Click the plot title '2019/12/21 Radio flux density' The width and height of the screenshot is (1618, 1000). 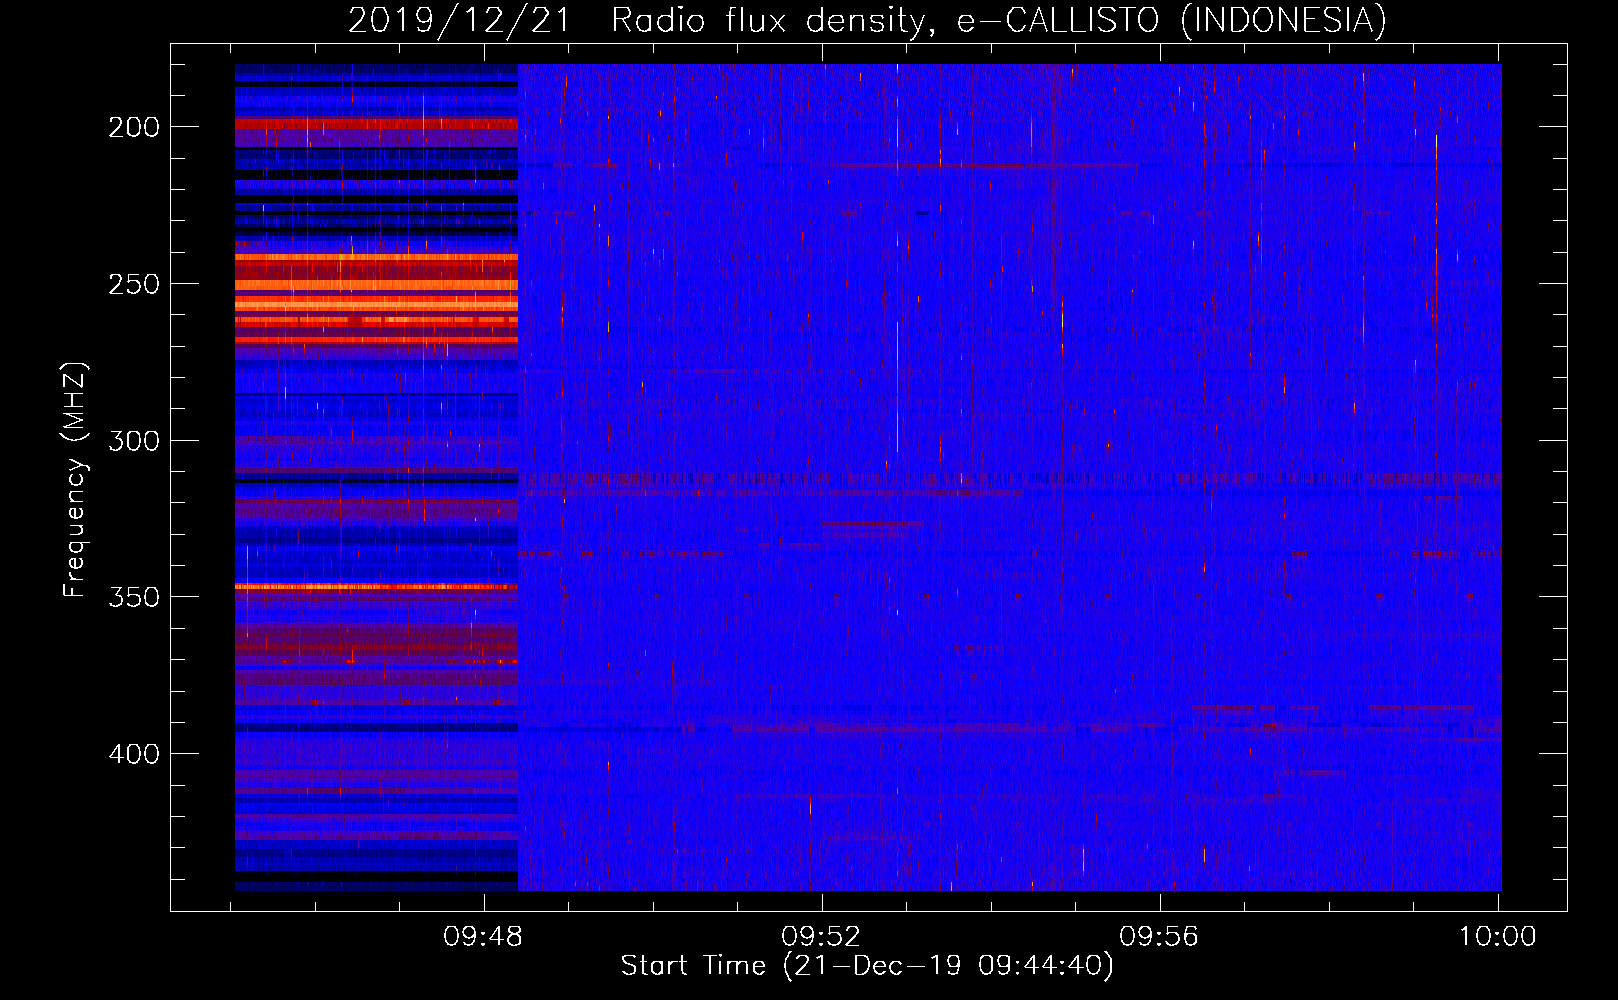[x=867, y=20]
